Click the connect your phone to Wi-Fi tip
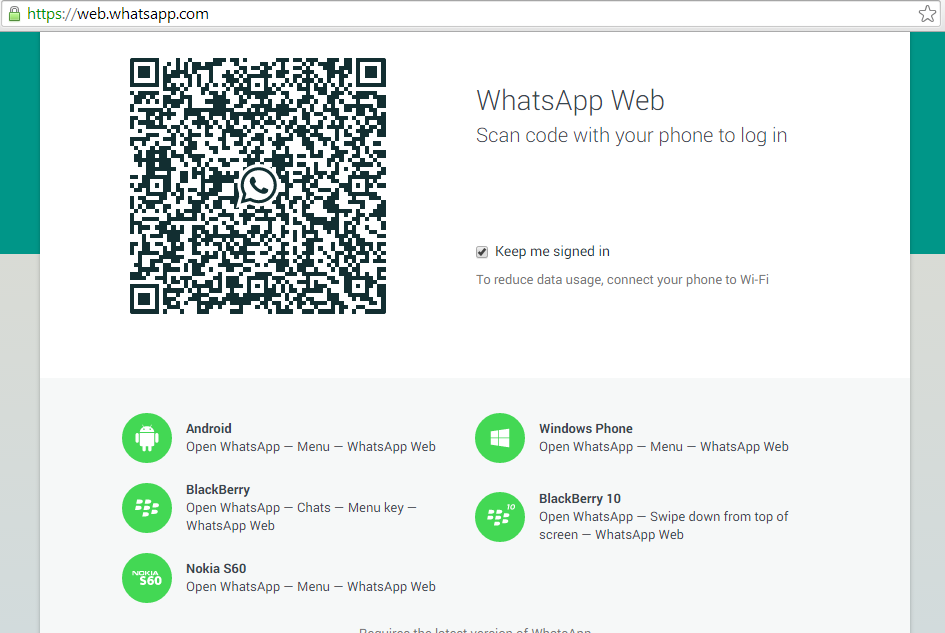The height and width of the screenshot is (633, 945). click(622, 280)
